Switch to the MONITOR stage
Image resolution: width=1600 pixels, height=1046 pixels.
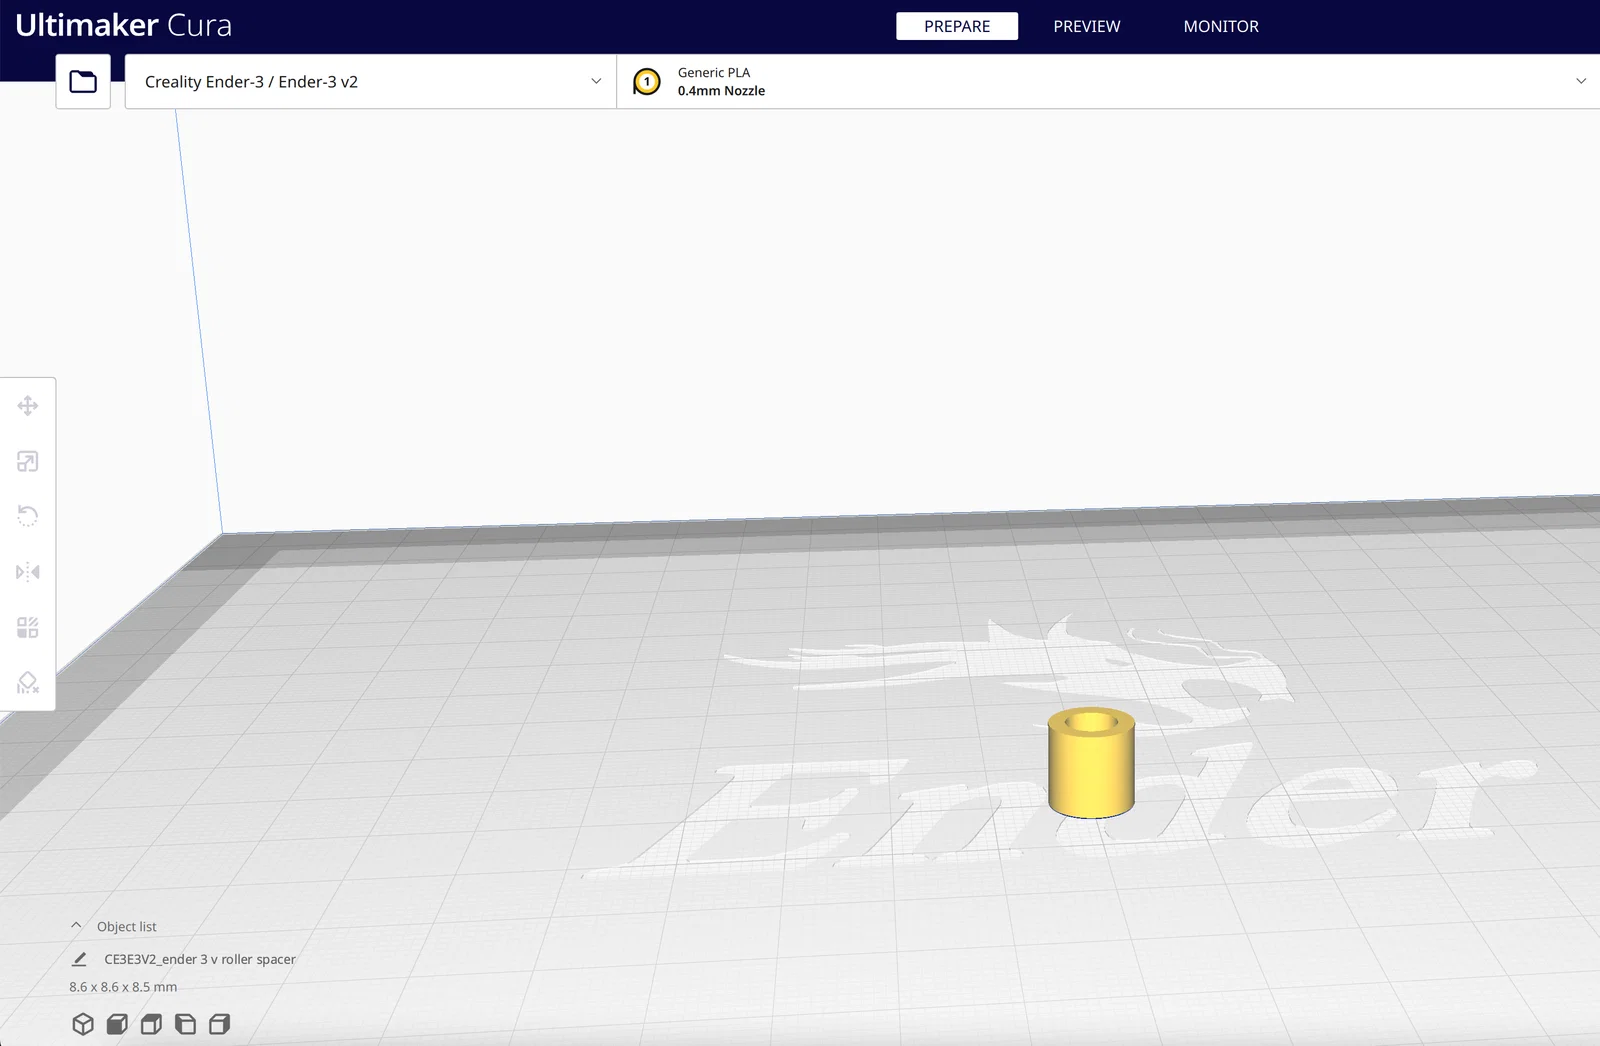(1221, 26)
